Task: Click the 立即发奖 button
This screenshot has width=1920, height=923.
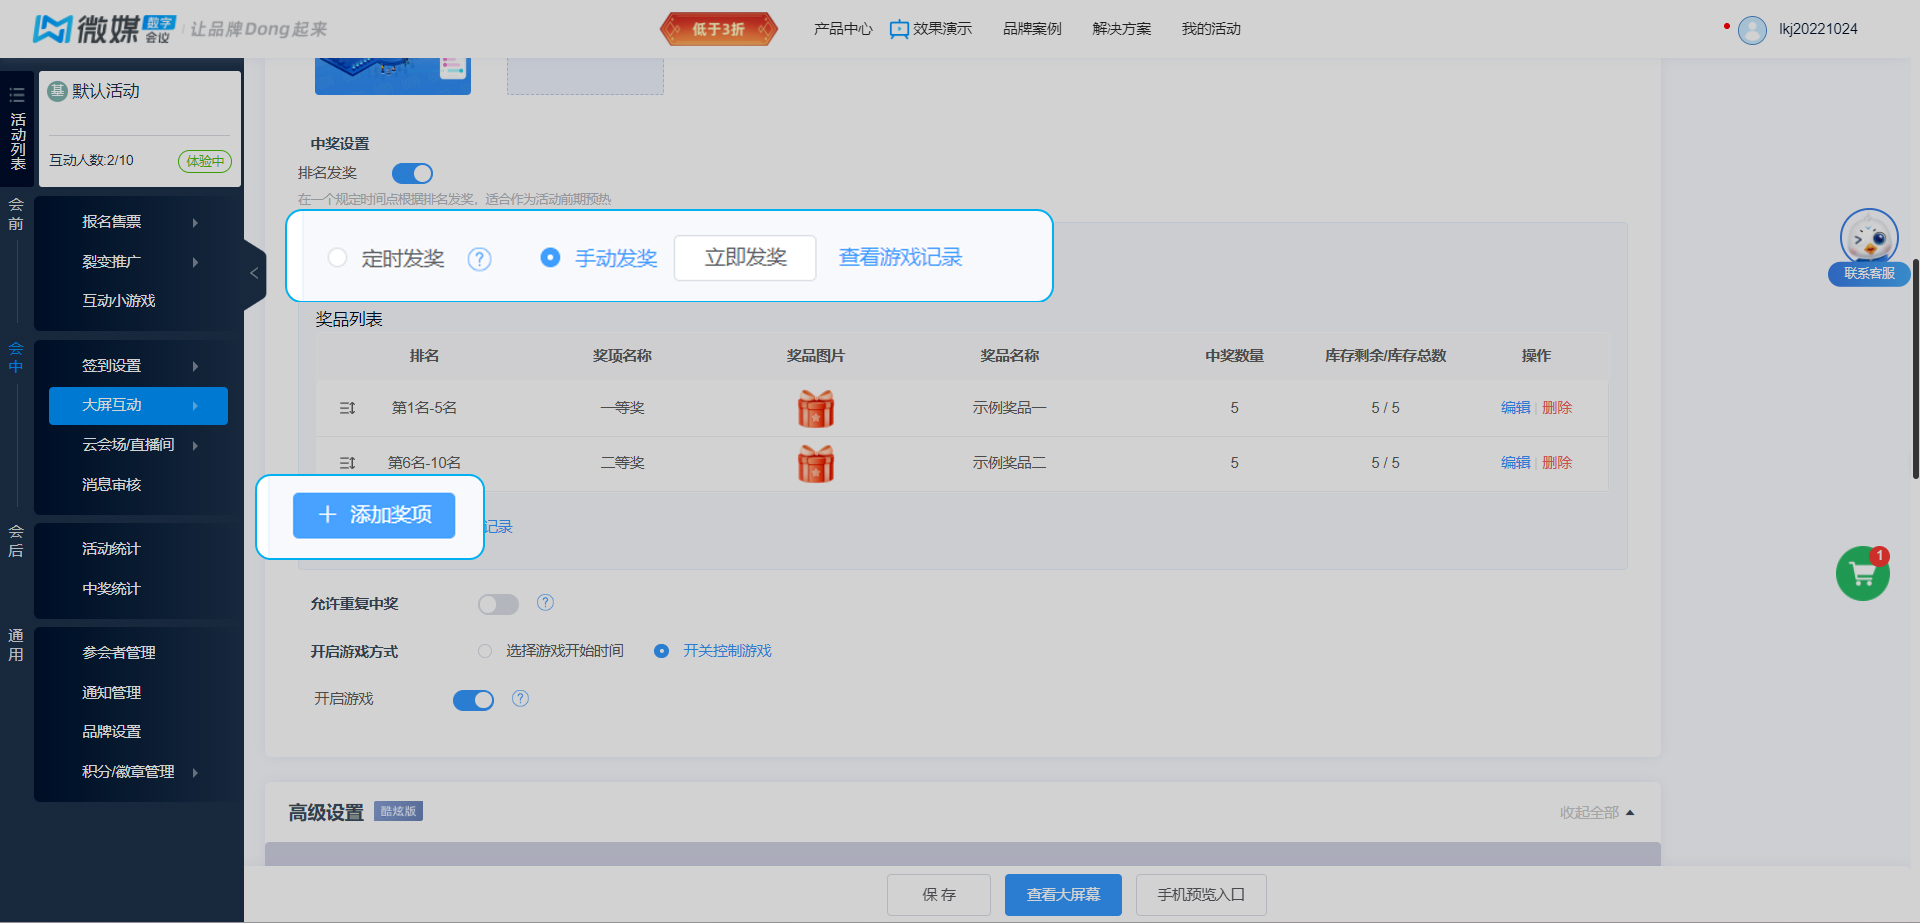Action: click(x=745, y=258)
